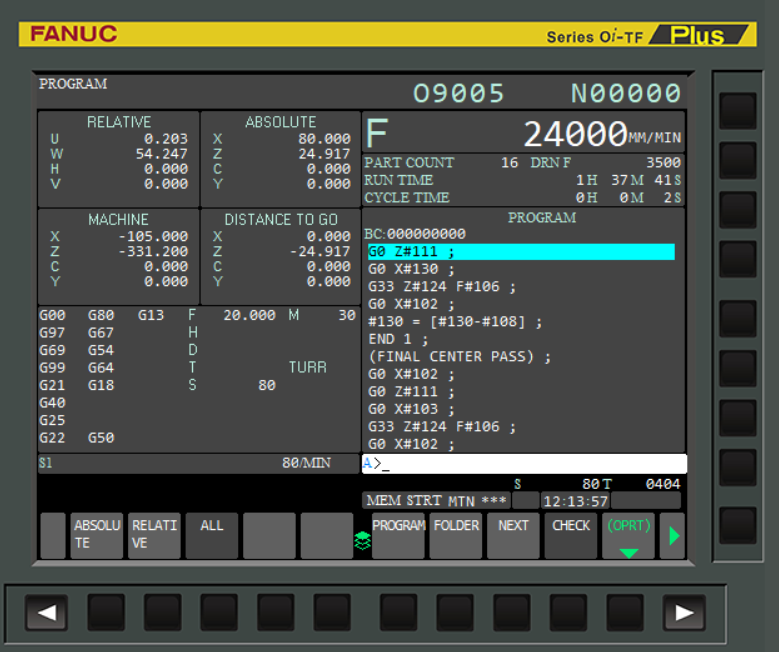Select the ALL position soft key

tap(212, 535)
